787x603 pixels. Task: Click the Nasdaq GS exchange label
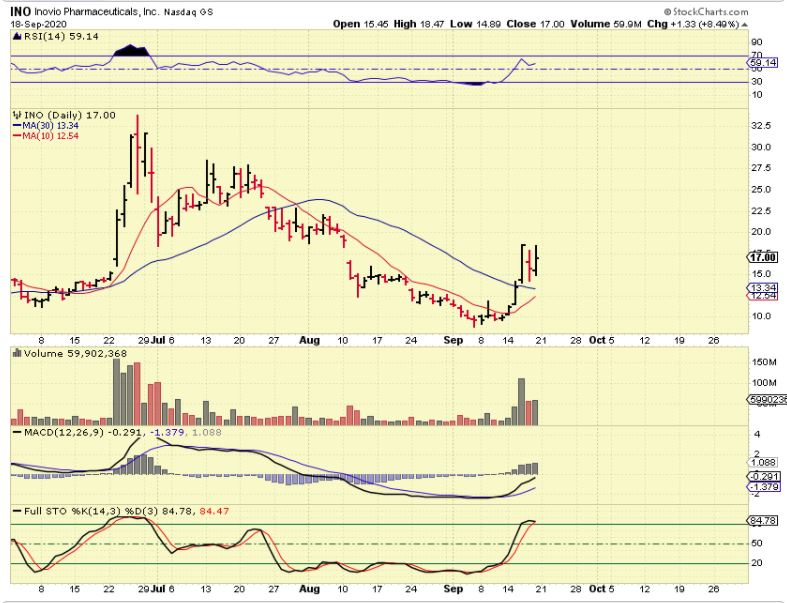point(189,12)
